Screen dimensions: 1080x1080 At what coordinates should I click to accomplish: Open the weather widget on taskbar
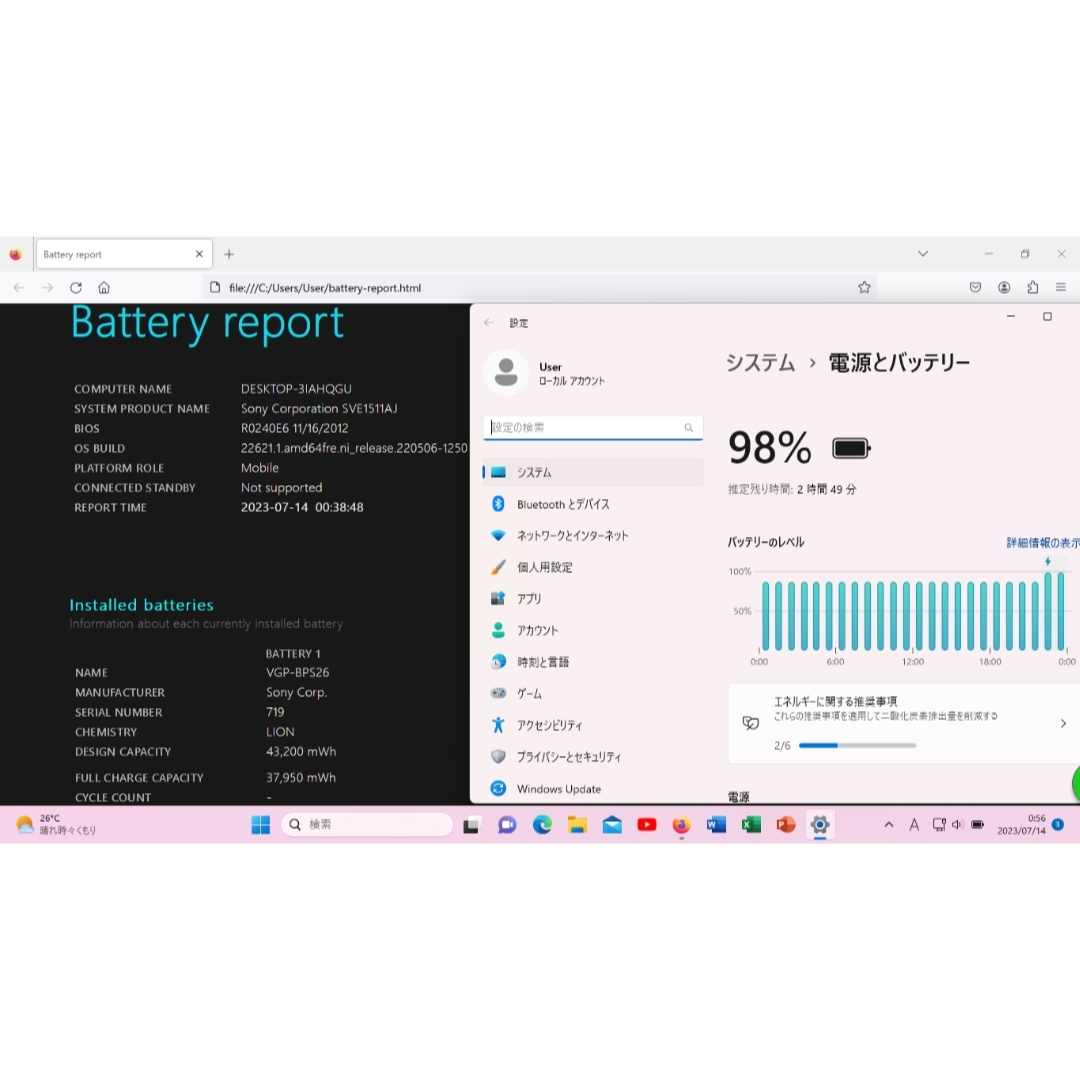click(x=56, y=824)
